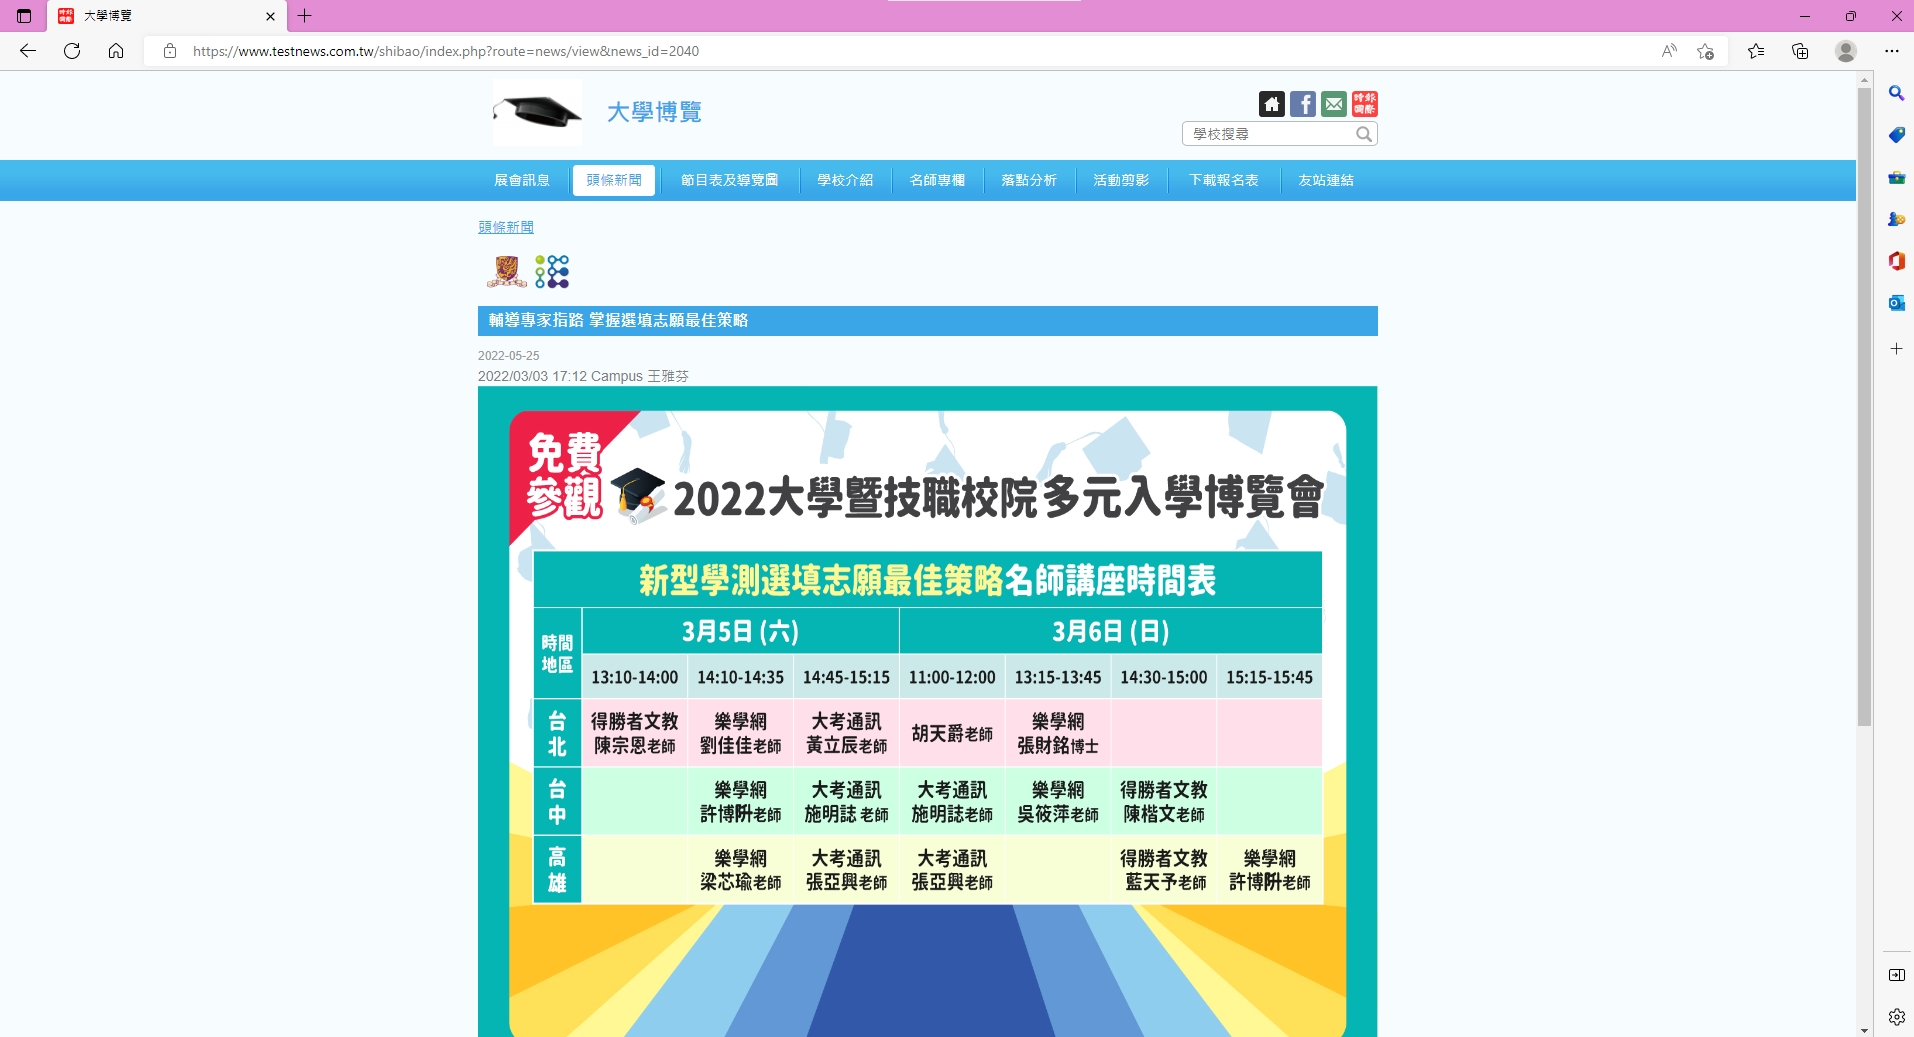Screen dimensions: 1914x1037
Task: Click the university crest share icon
Action: [x=507, y=271]
